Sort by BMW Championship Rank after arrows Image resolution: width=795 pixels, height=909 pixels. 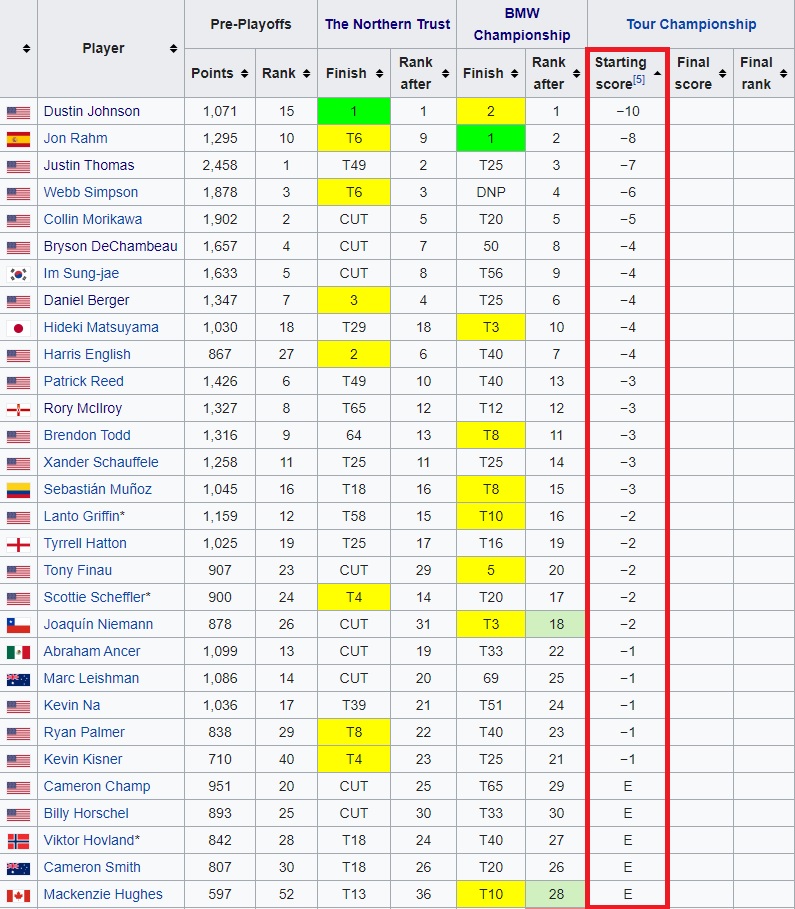pyautogui.click(x=576, y=74)
